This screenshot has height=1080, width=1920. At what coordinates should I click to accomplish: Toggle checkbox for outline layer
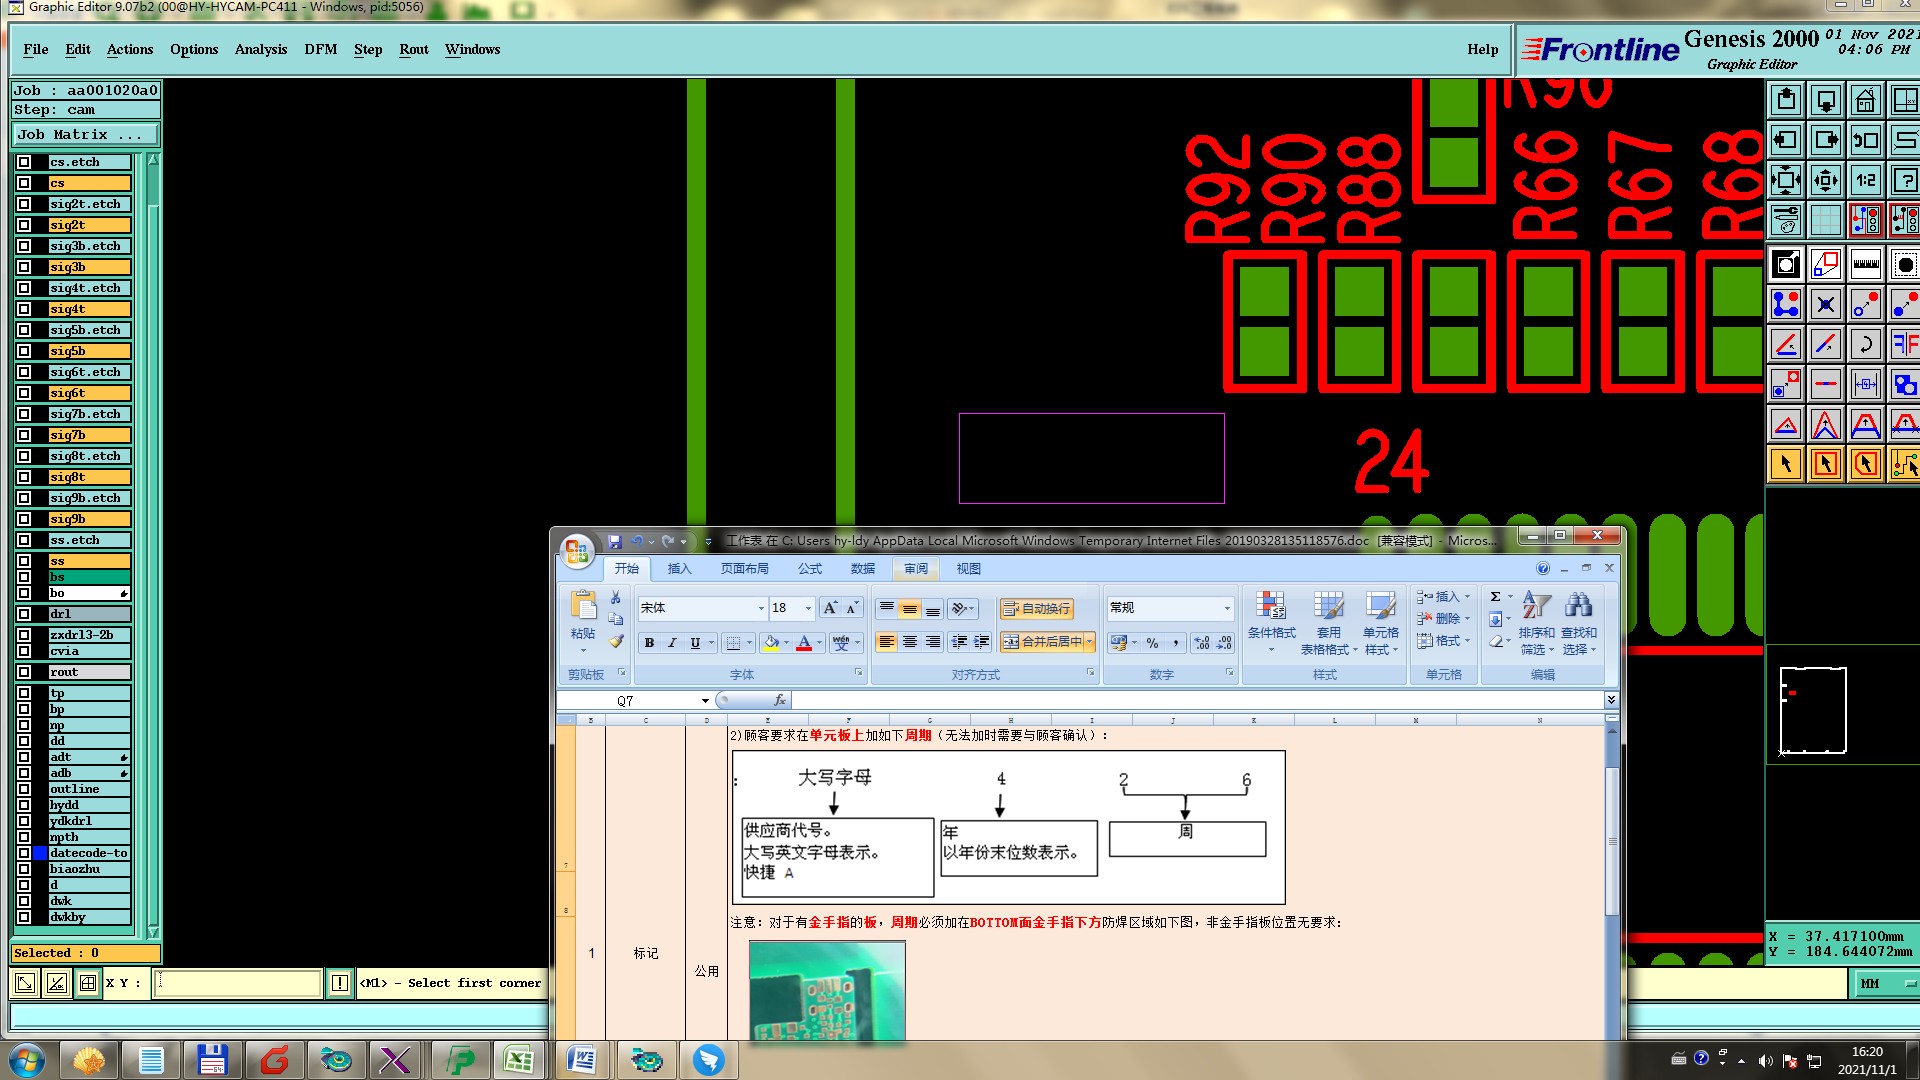(x=24, y=789)
